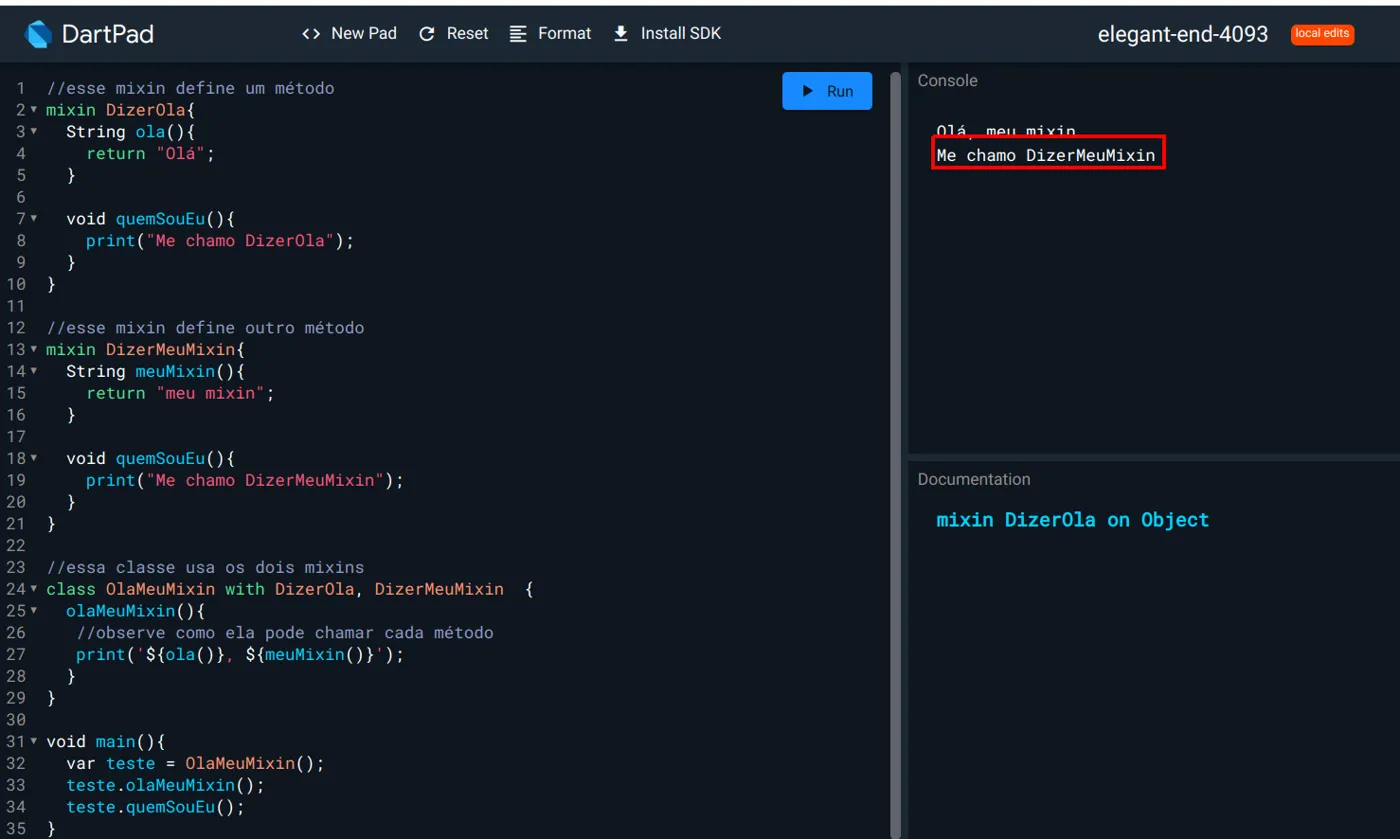Image resolution: width=1400 pixels, height=839 pixels.
Task: Click the line print("Me chamo DizerOla");
Action: [220, 241]
